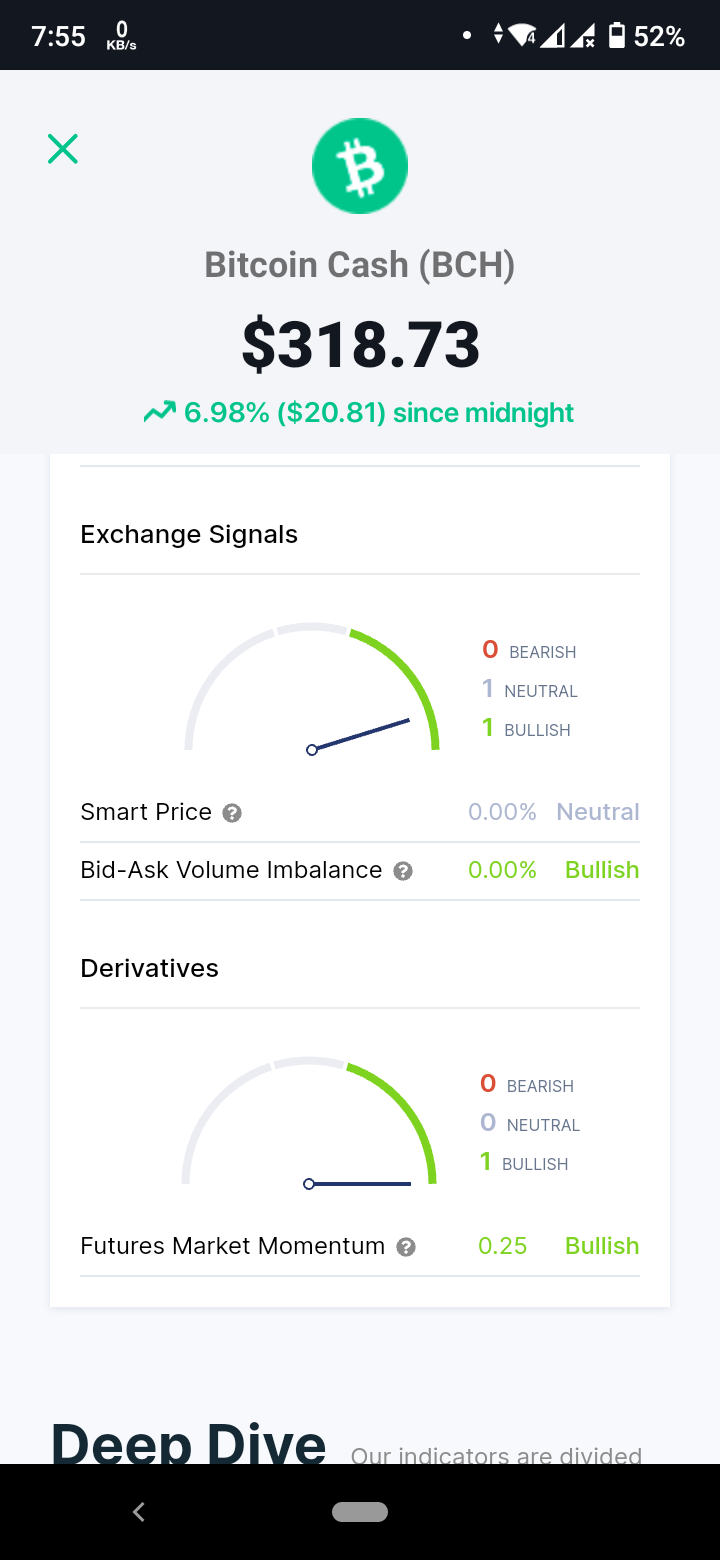Open the Smart Price row

pos(360,812)
